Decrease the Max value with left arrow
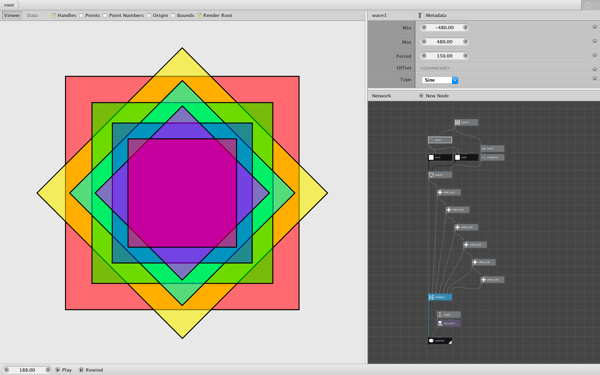 [424, 42]
